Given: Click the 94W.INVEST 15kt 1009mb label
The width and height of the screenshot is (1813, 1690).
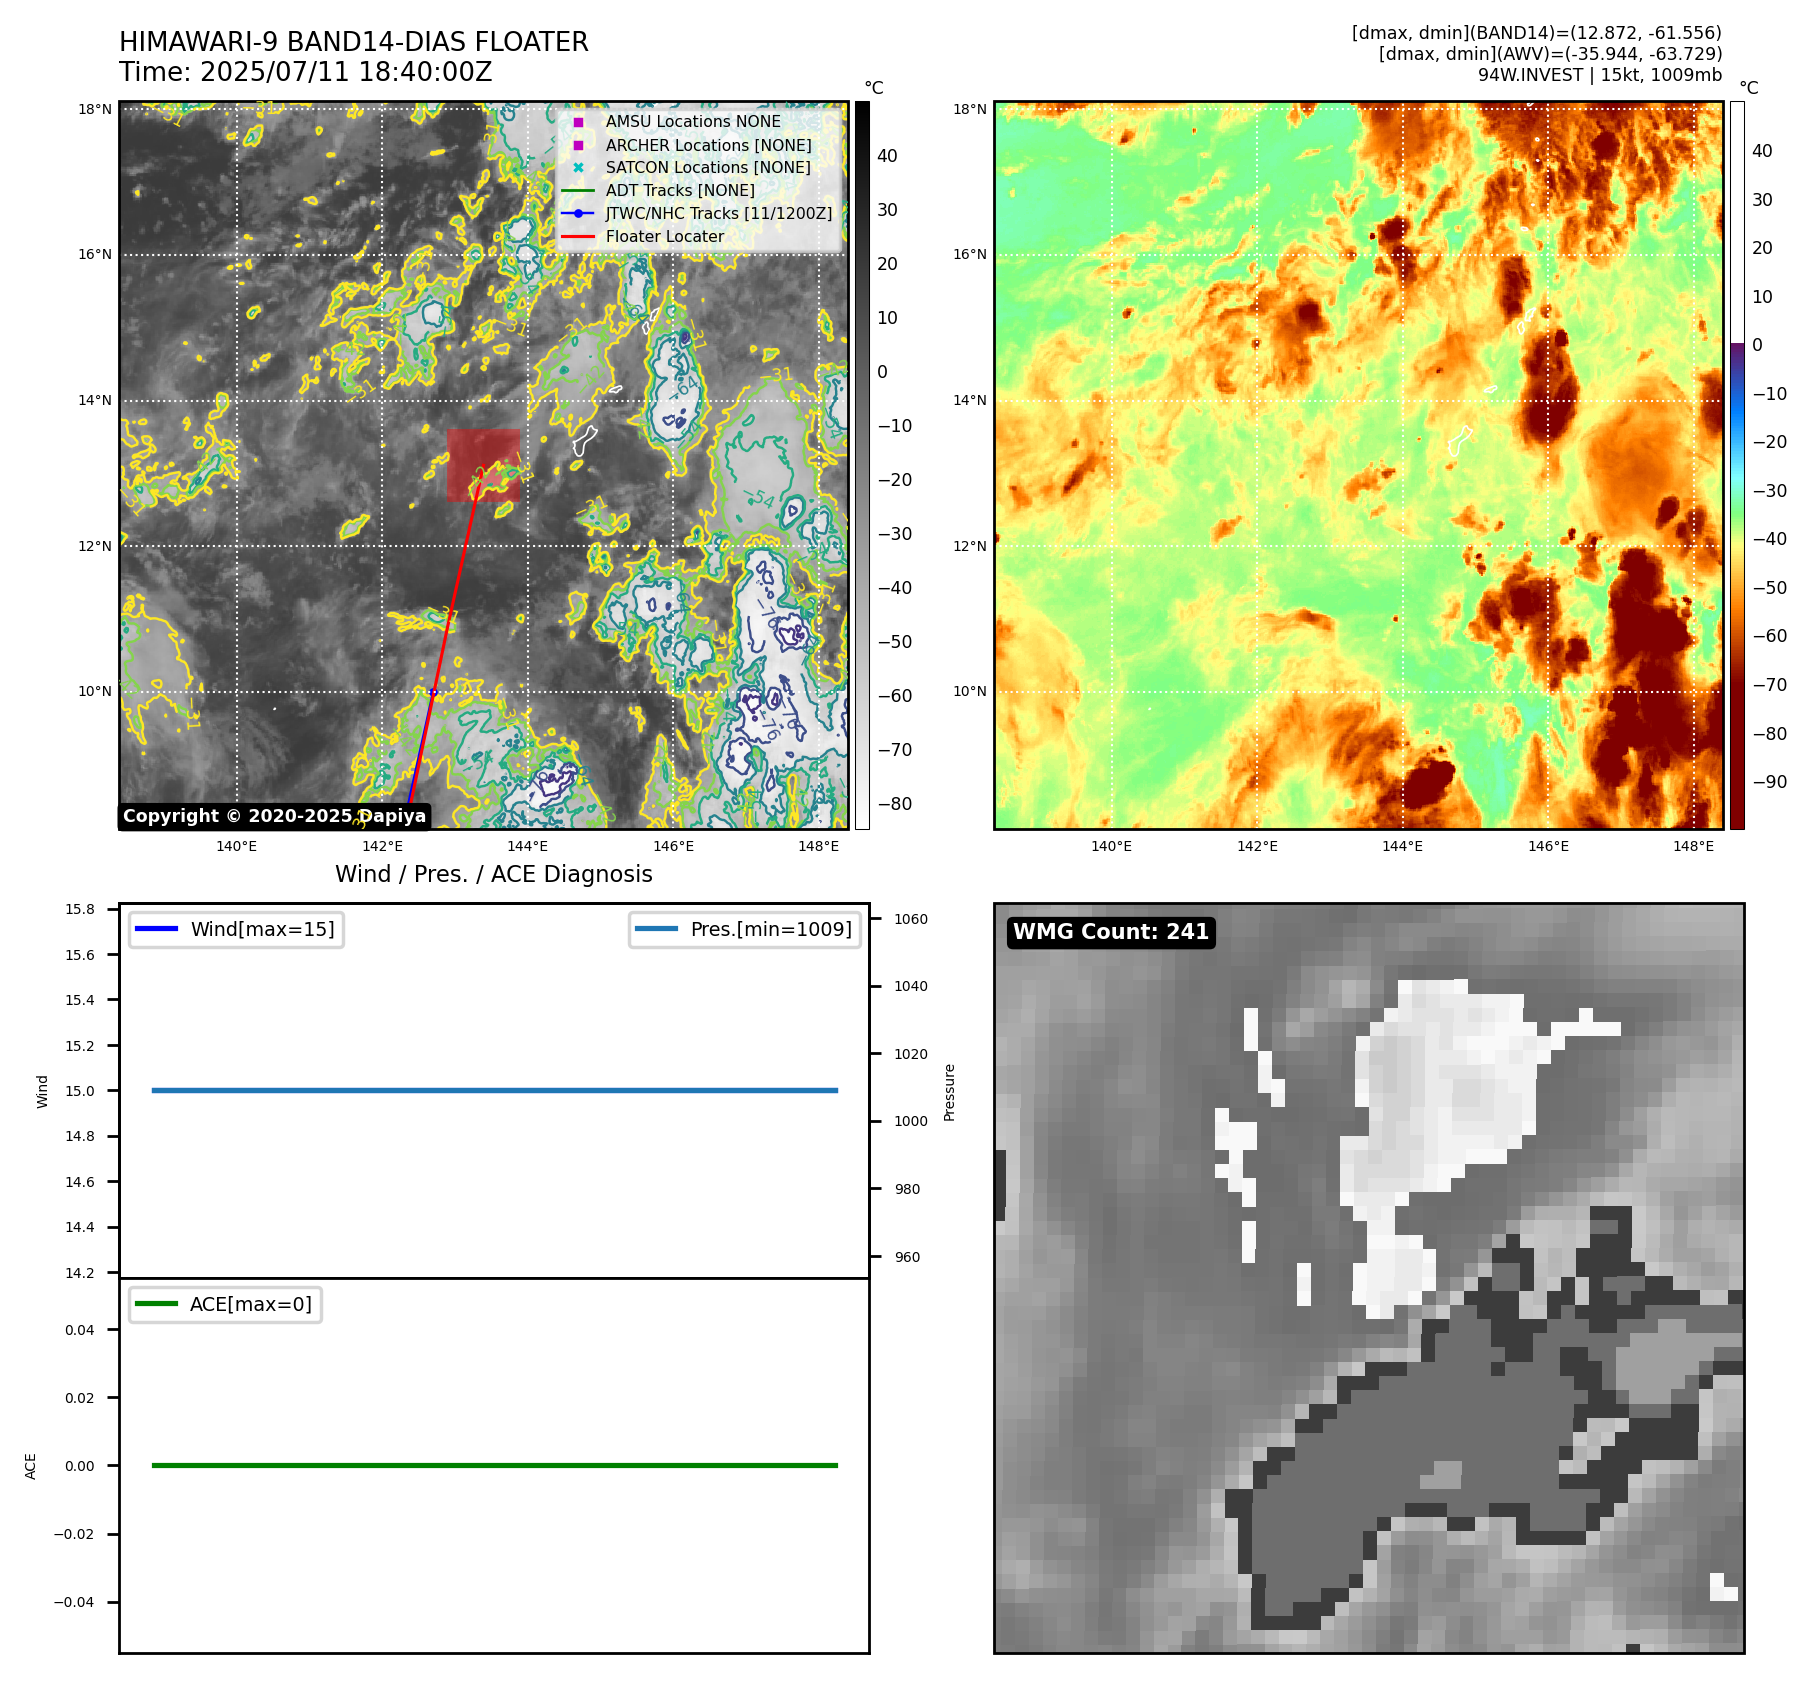Looking at the screenshot, I should tap(1600, 75).
